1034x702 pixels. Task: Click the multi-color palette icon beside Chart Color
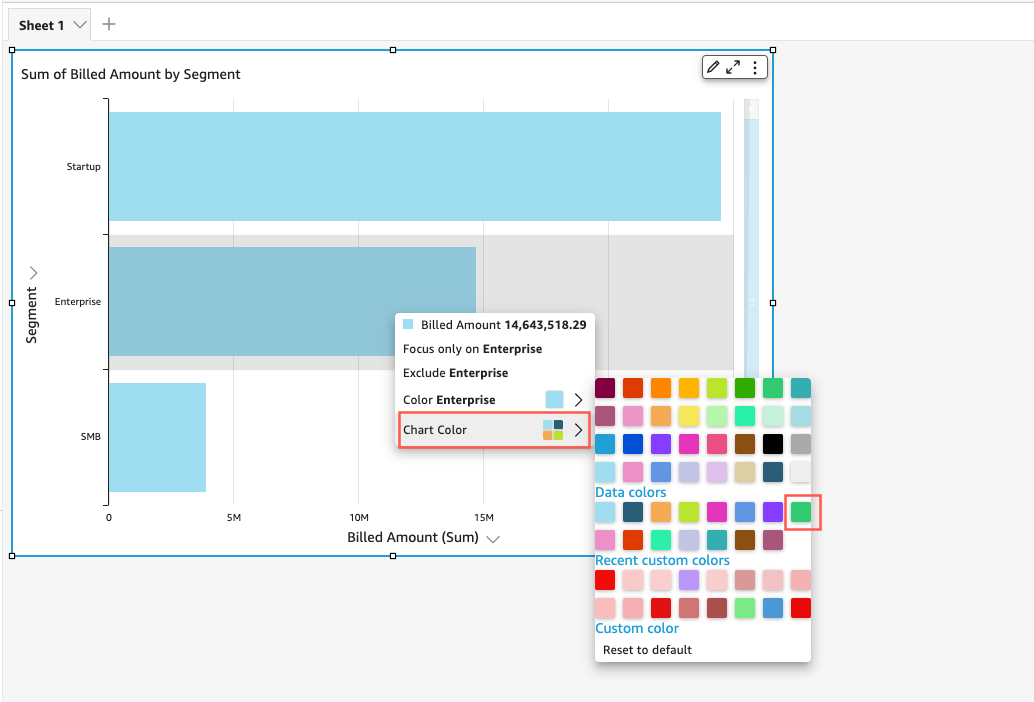[553, 430]
